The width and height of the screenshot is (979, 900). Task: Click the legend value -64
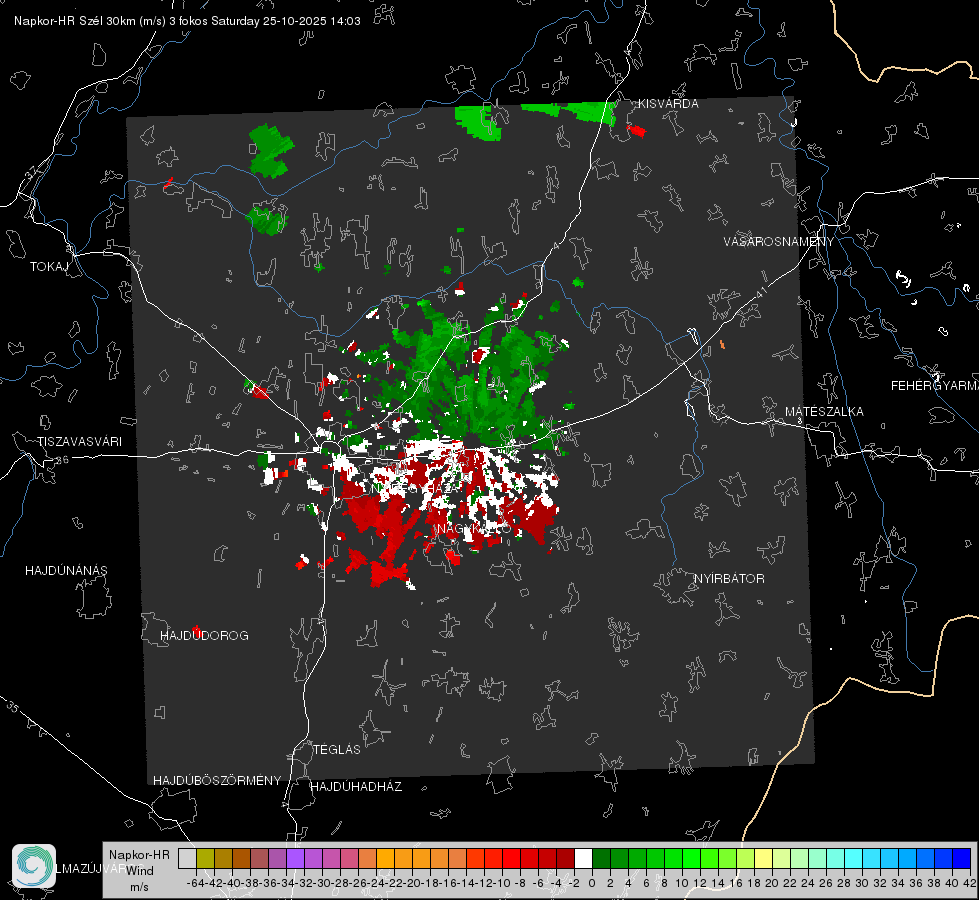coord(196,883)
